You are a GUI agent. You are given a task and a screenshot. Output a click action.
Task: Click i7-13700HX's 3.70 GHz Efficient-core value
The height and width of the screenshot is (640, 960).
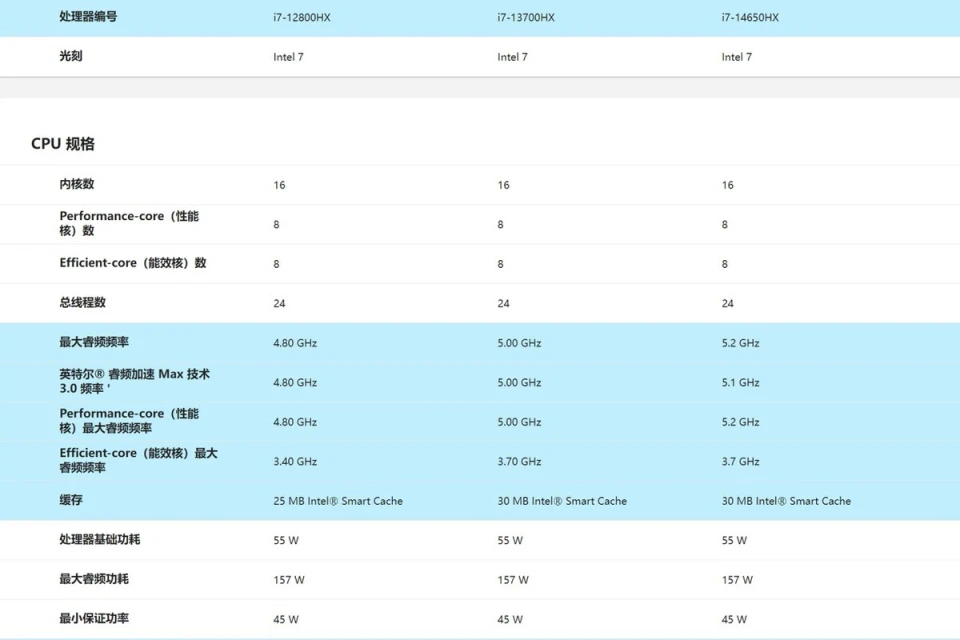pyautogui.click(x=519, y=462)
